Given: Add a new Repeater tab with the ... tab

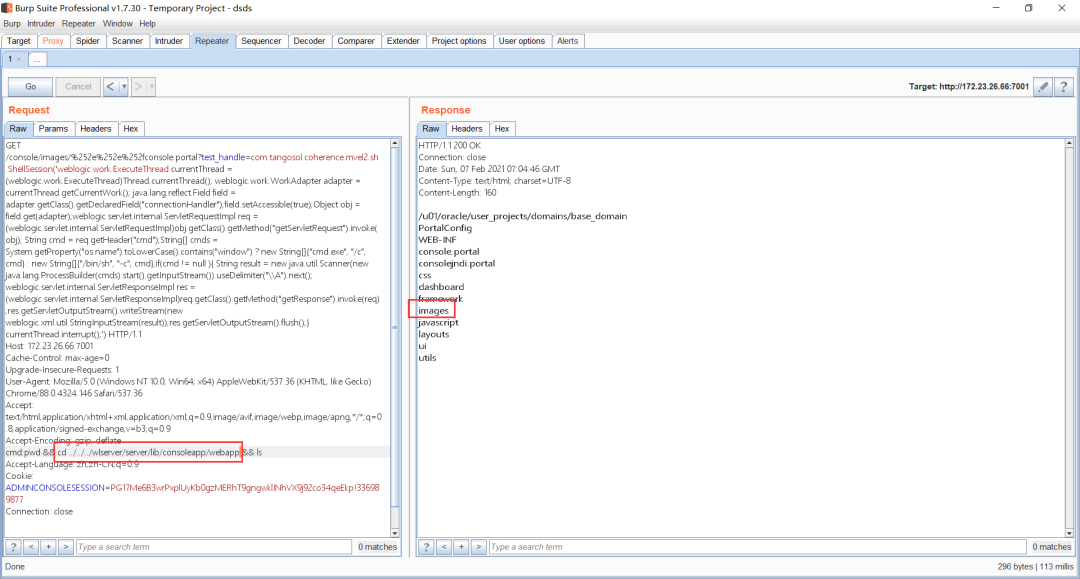Looking at the screenshot, I should point(37,59).
